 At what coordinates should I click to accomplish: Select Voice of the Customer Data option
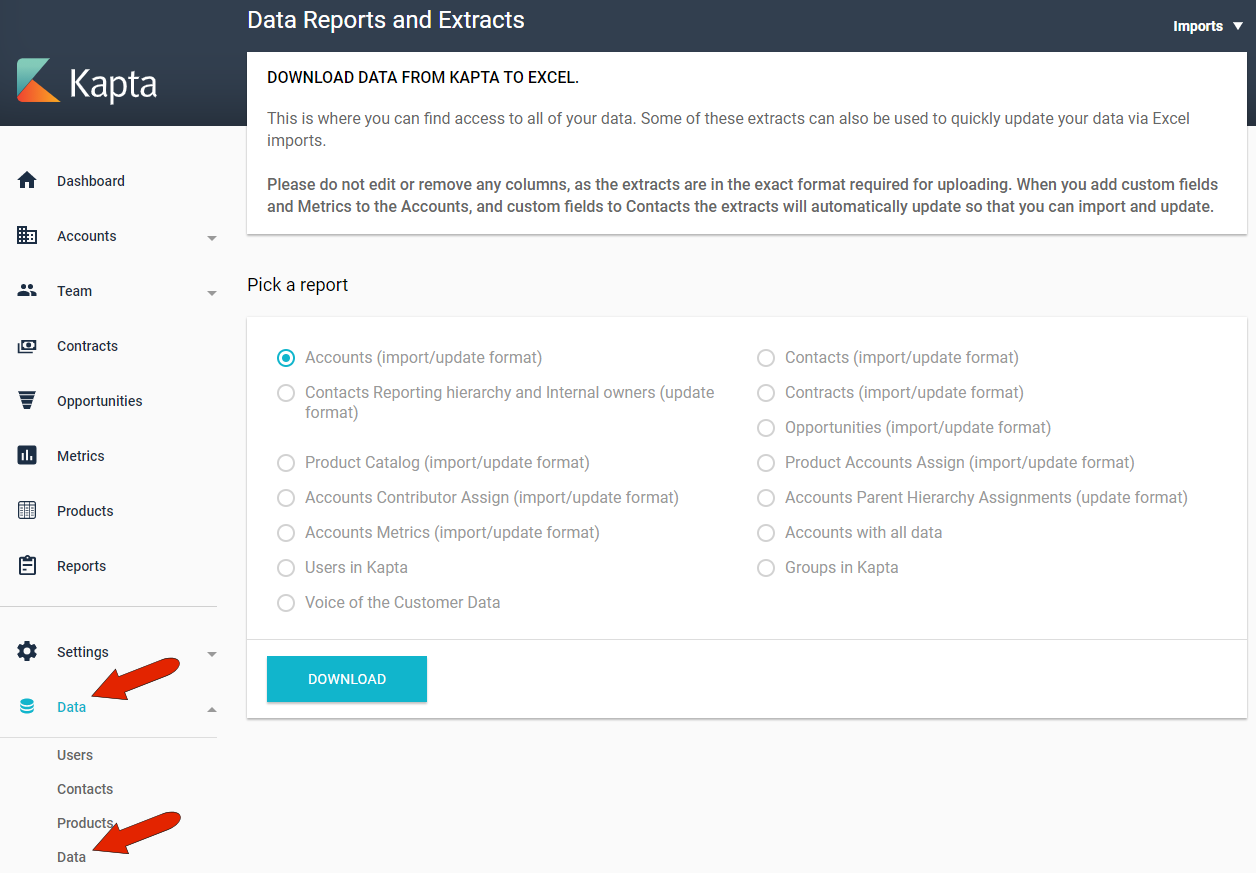tap(286, 603)
